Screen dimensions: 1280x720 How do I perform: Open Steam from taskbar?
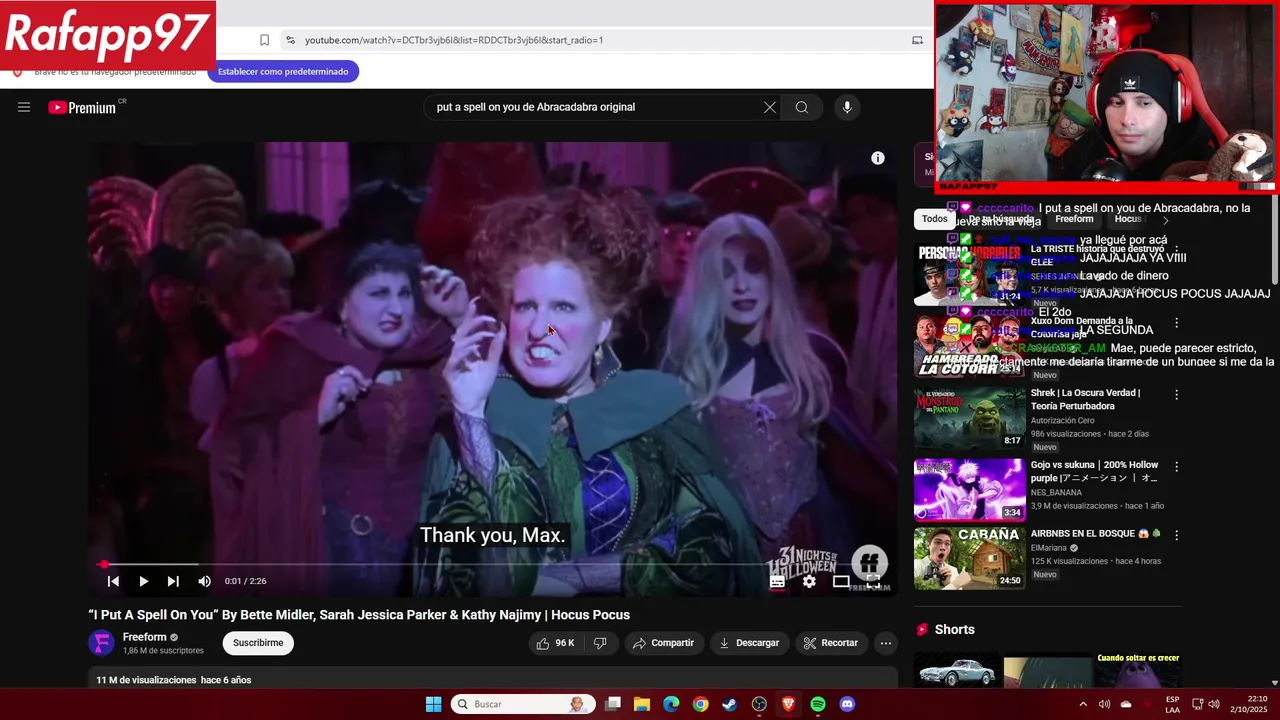(730, 704)
